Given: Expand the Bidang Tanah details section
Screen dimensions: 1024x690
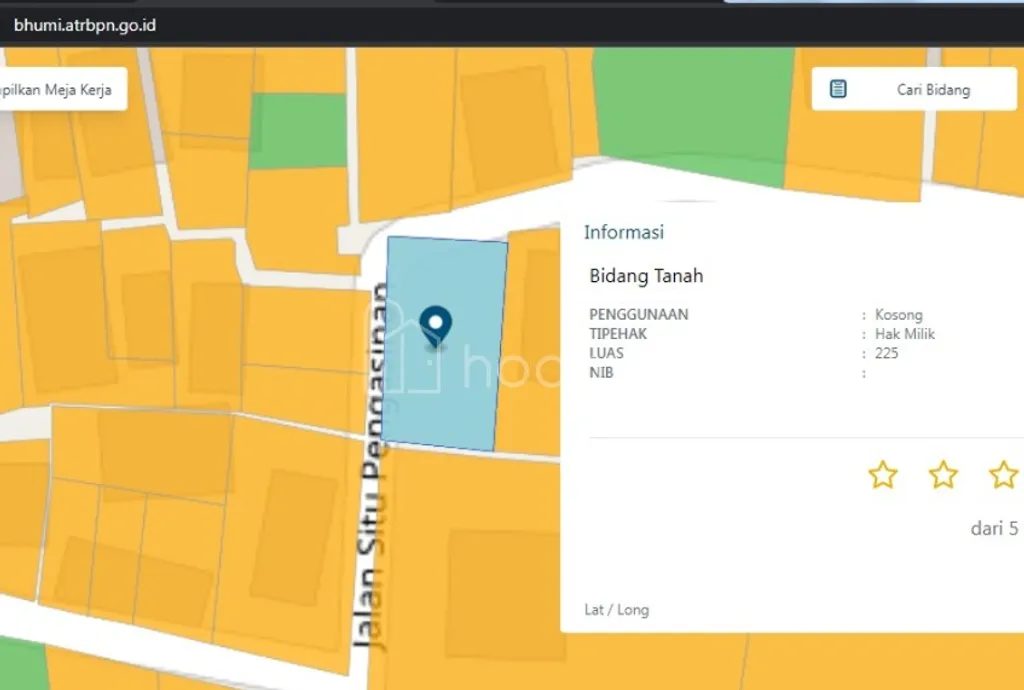Looking at the screenshot, I should click(647, 276).
